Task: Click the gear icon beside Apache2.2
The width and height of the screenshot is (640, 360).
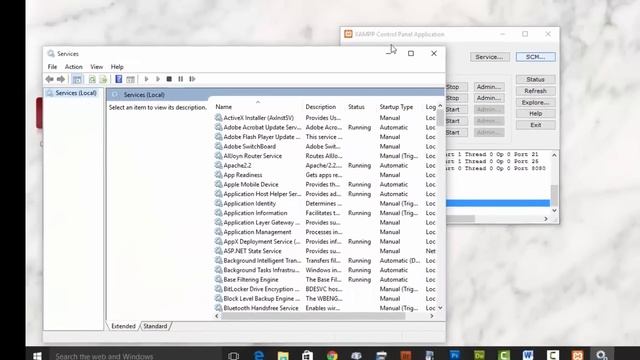Action: click(x=218, y=165)
